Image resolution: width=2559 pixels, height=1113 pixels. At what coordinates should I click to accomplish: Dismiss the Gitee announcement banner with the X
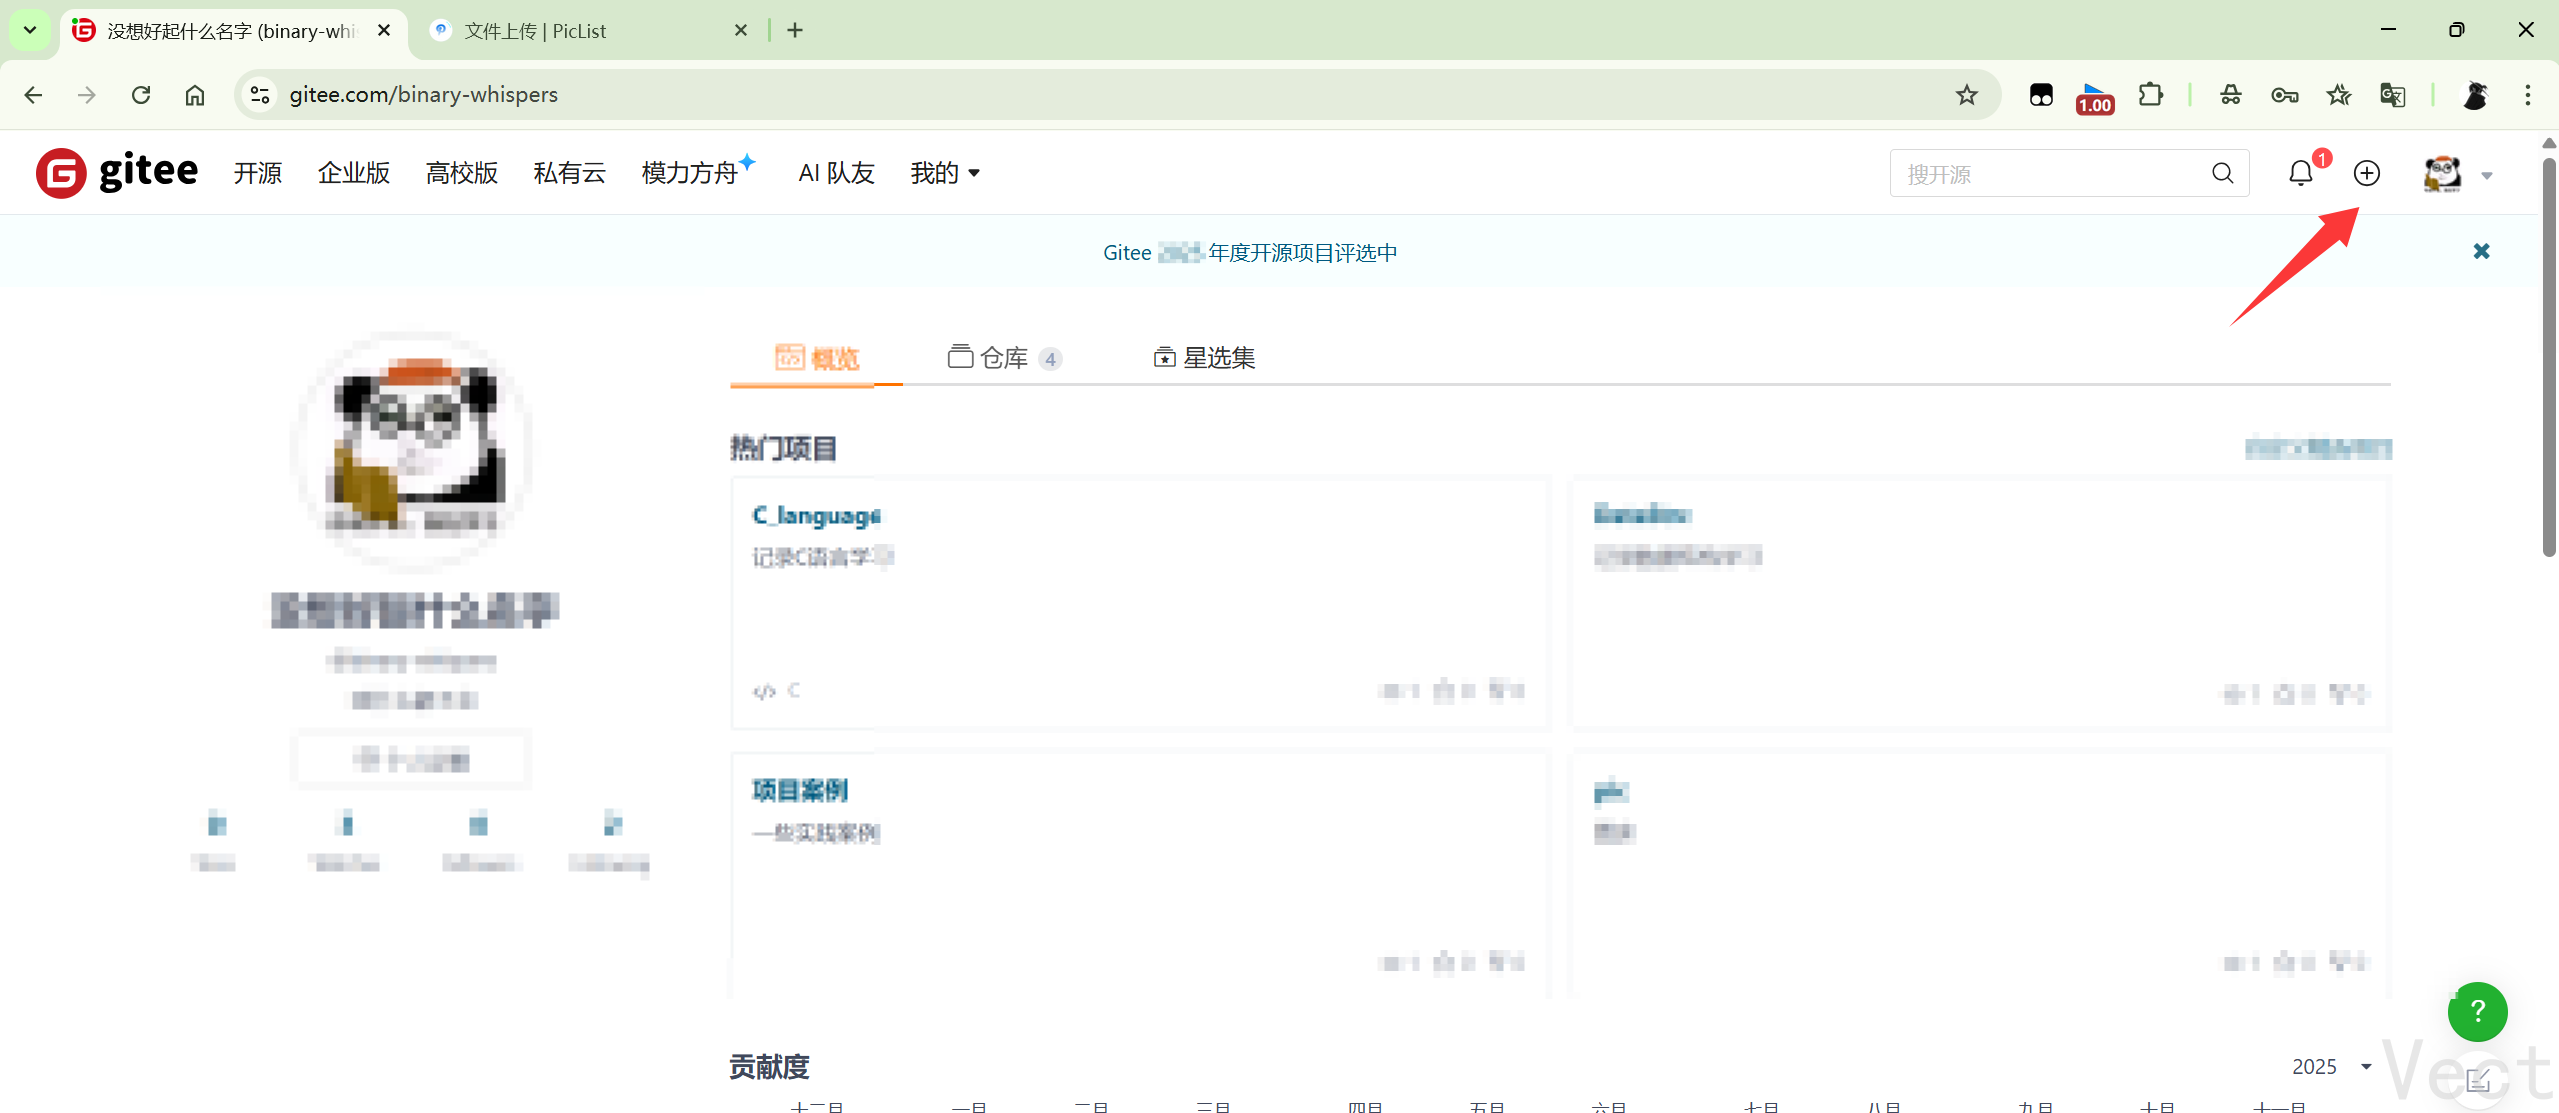coord(2482,251)
